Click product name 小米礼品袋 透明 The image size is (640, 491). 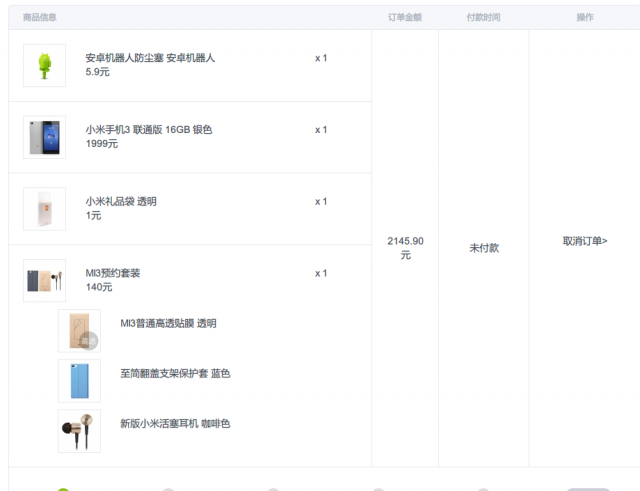pyautogui.click(x=121, y=202)
